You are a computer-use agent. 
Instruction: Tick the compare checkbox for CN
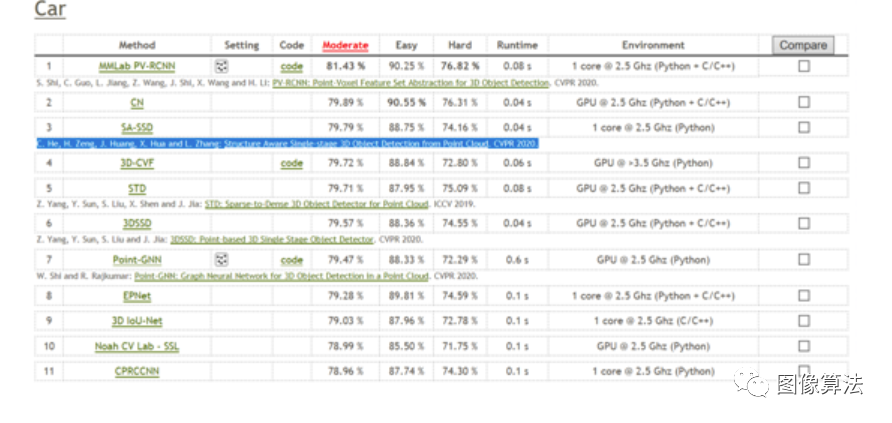(803, 102)
